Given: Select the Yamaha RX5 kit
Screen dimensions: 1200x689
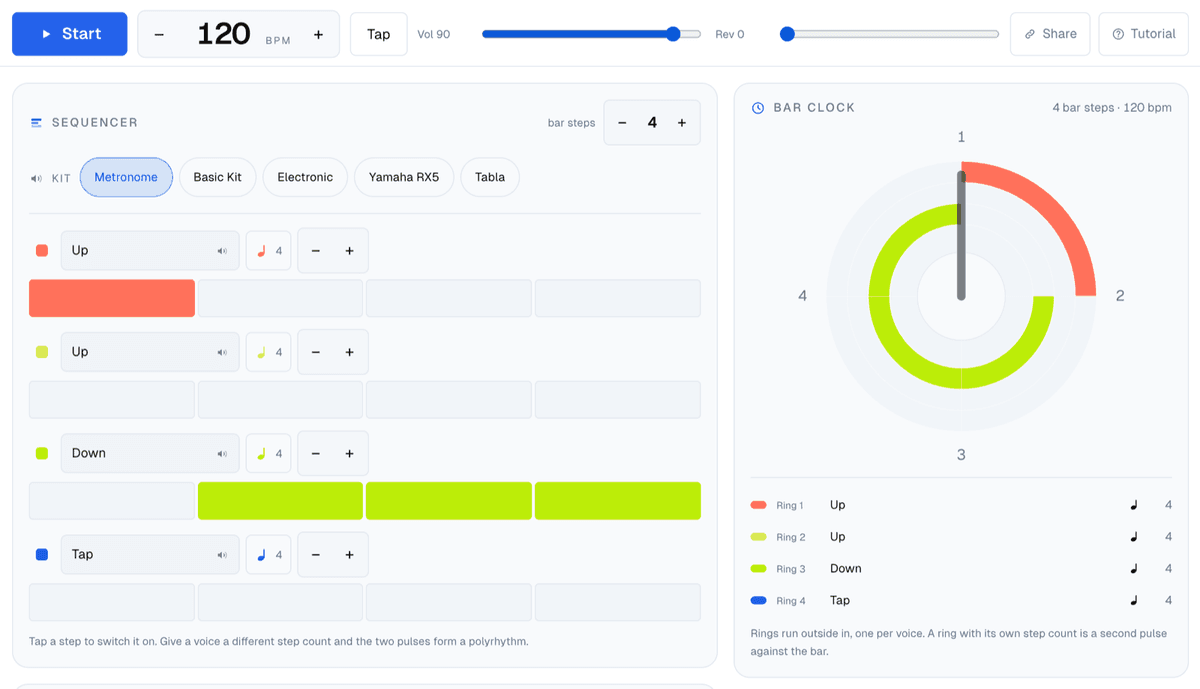Looking at the screenshot, I should (404, 178).
